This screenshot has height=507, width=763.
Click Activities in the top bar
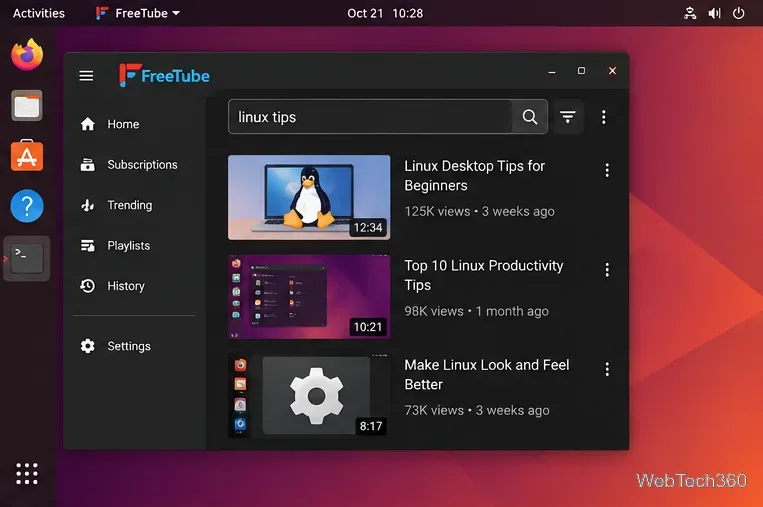click(x=38, y=13)
